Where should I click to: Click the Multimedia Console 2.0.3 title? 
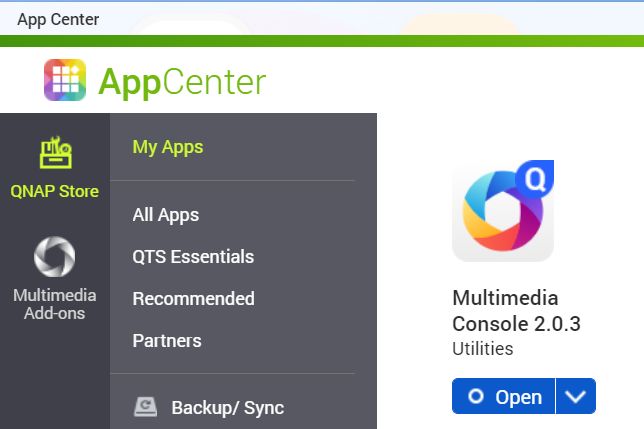click(x=516, y=311)
